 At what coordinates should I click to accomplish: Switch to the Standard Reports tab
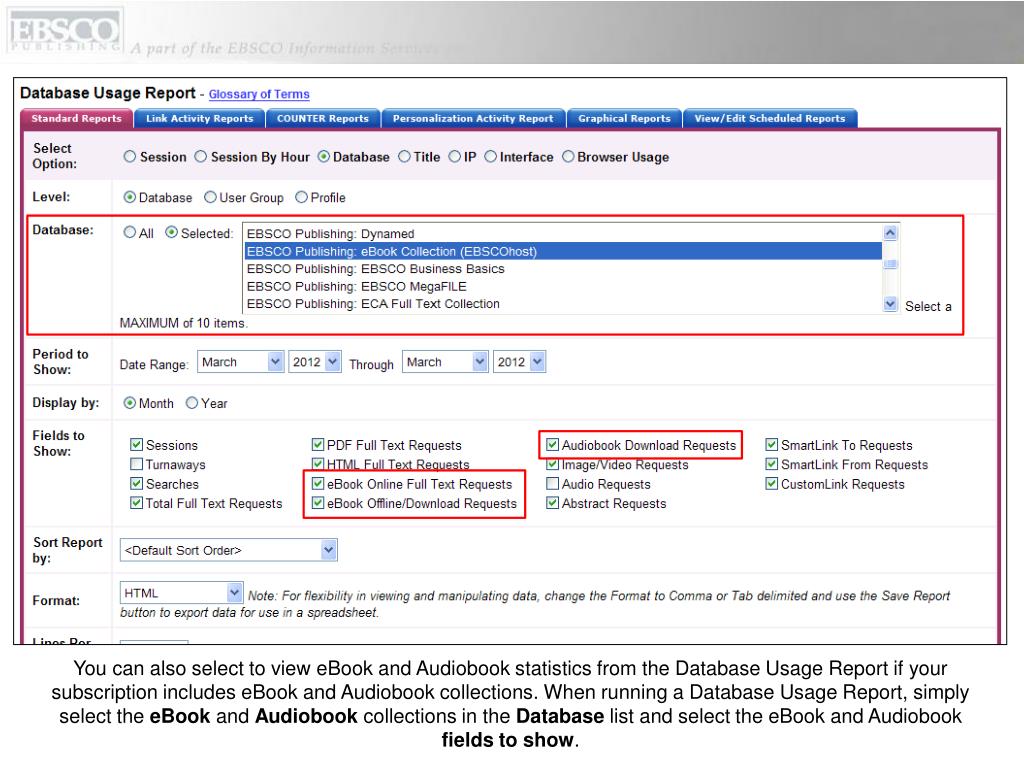(76, 118)
